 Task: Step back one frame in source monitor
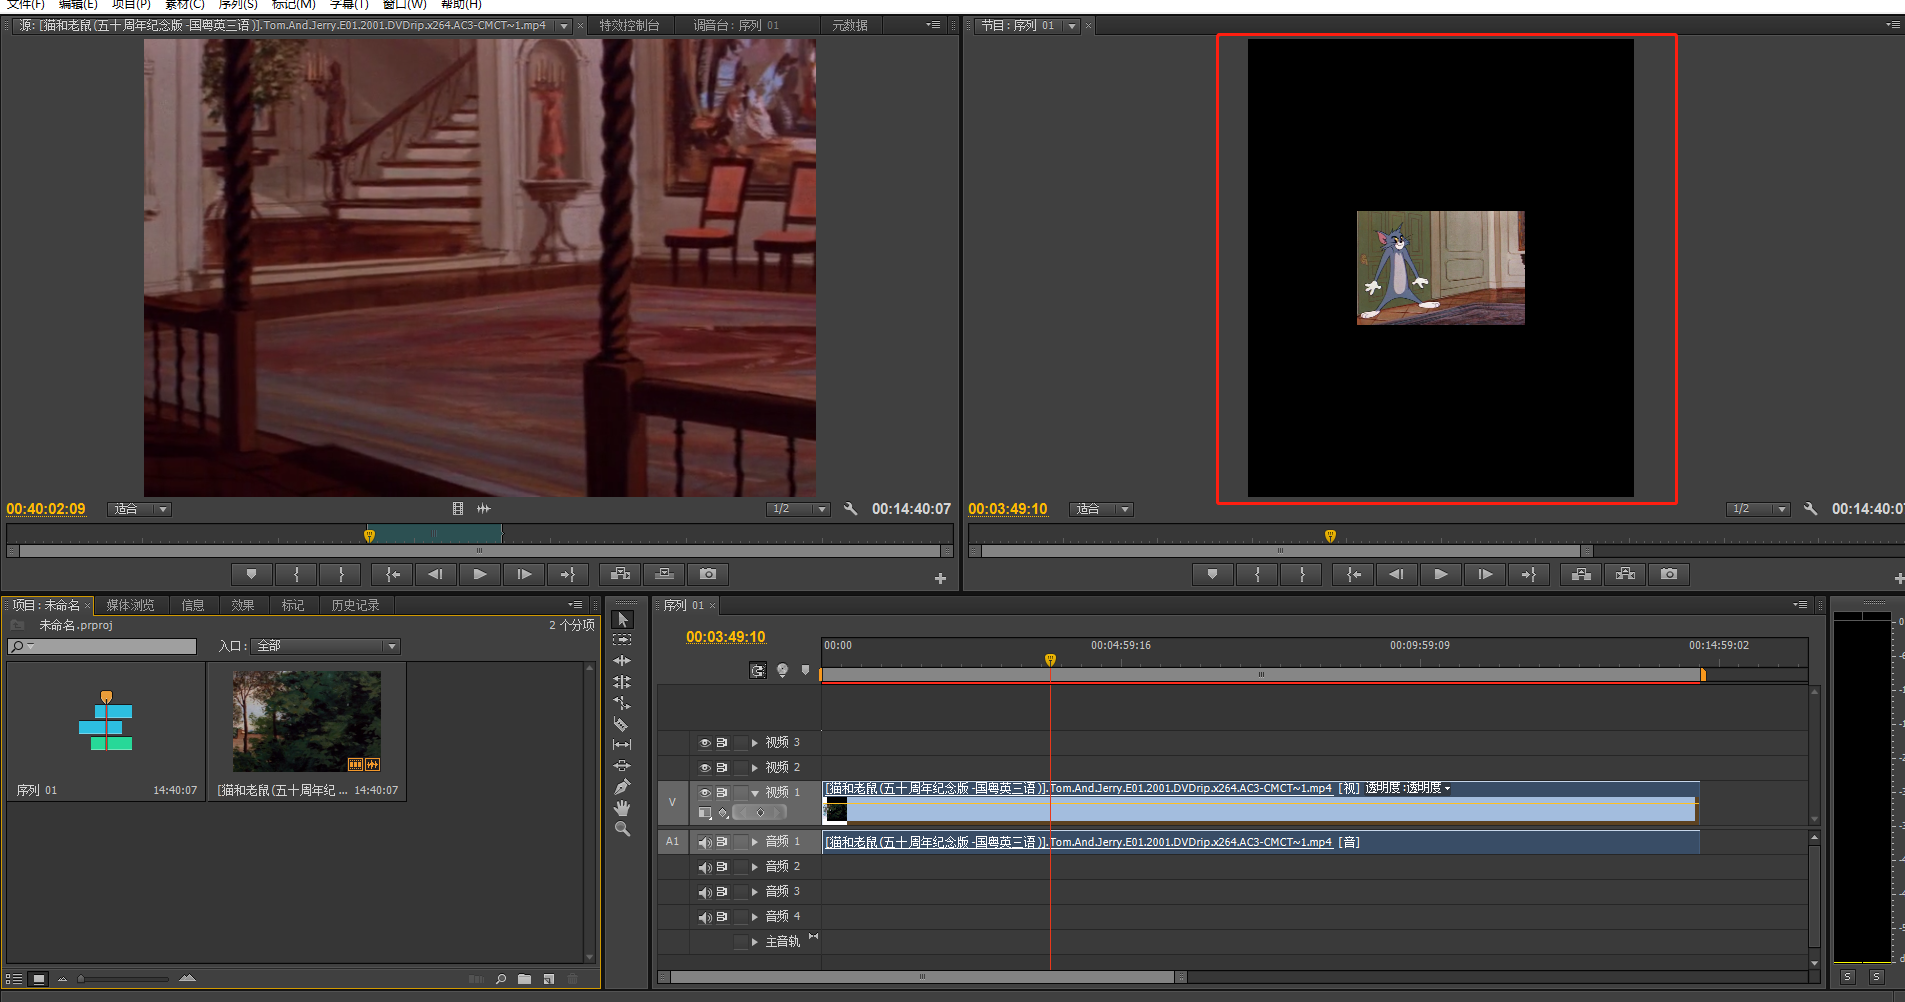point(435,574)
